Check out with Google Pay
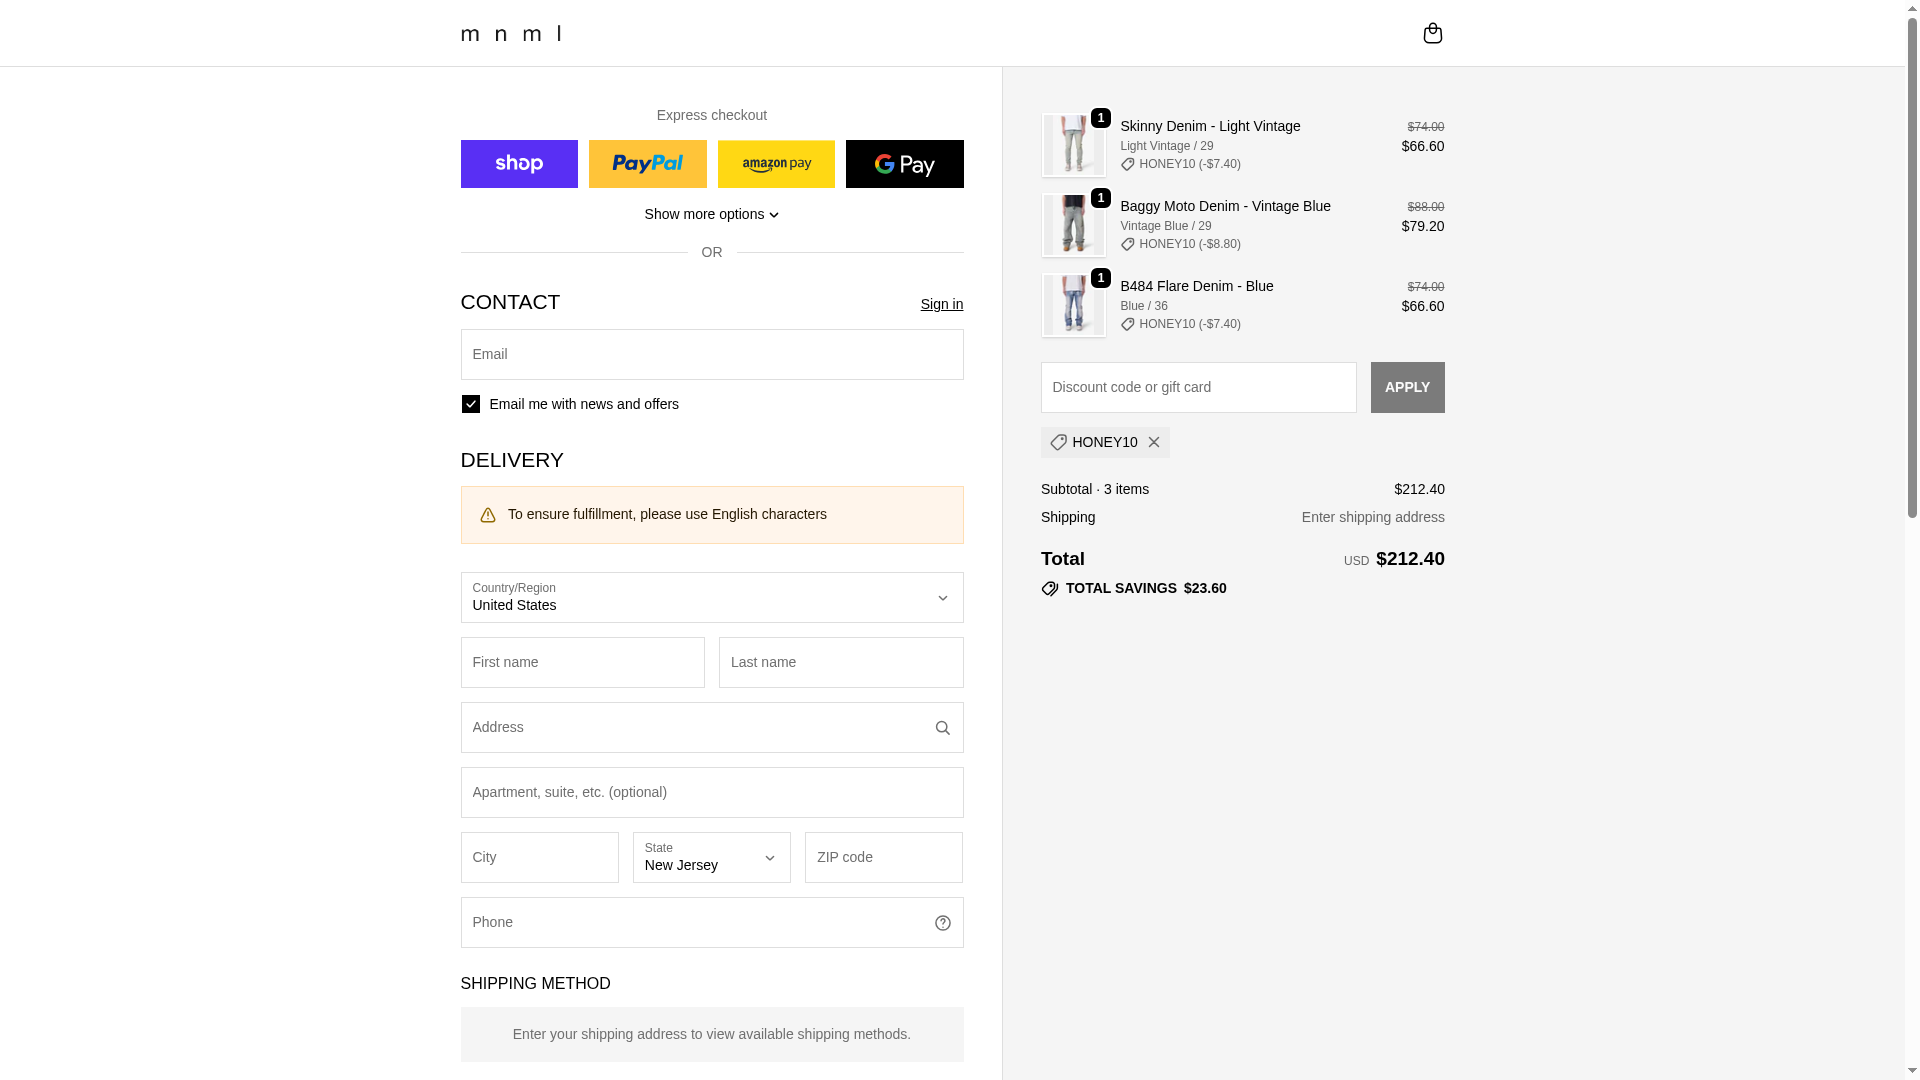Image resolution: width=1920 pixels, height=1080 pixels. pos(904,164)
